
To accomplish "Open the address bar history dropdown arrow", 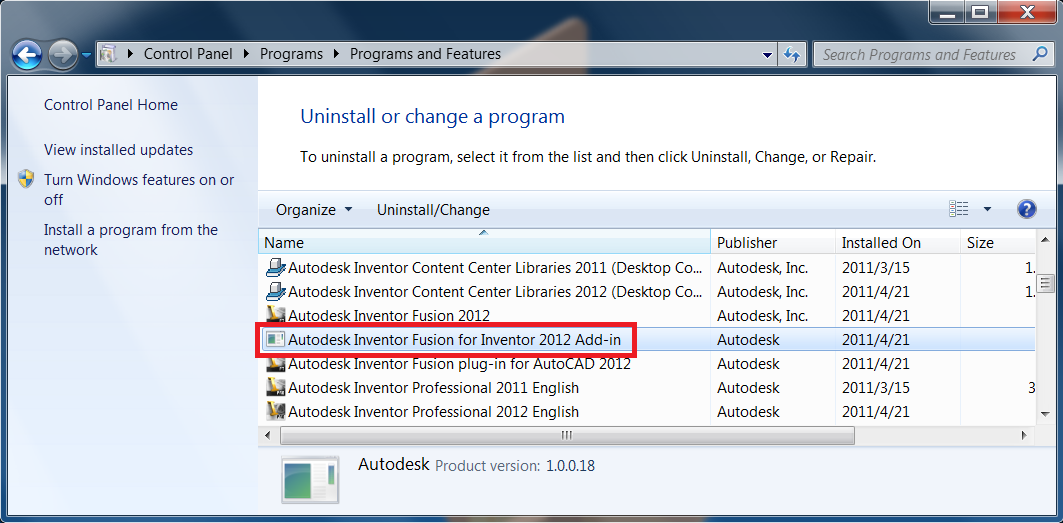I will click(x=767, y=55).
